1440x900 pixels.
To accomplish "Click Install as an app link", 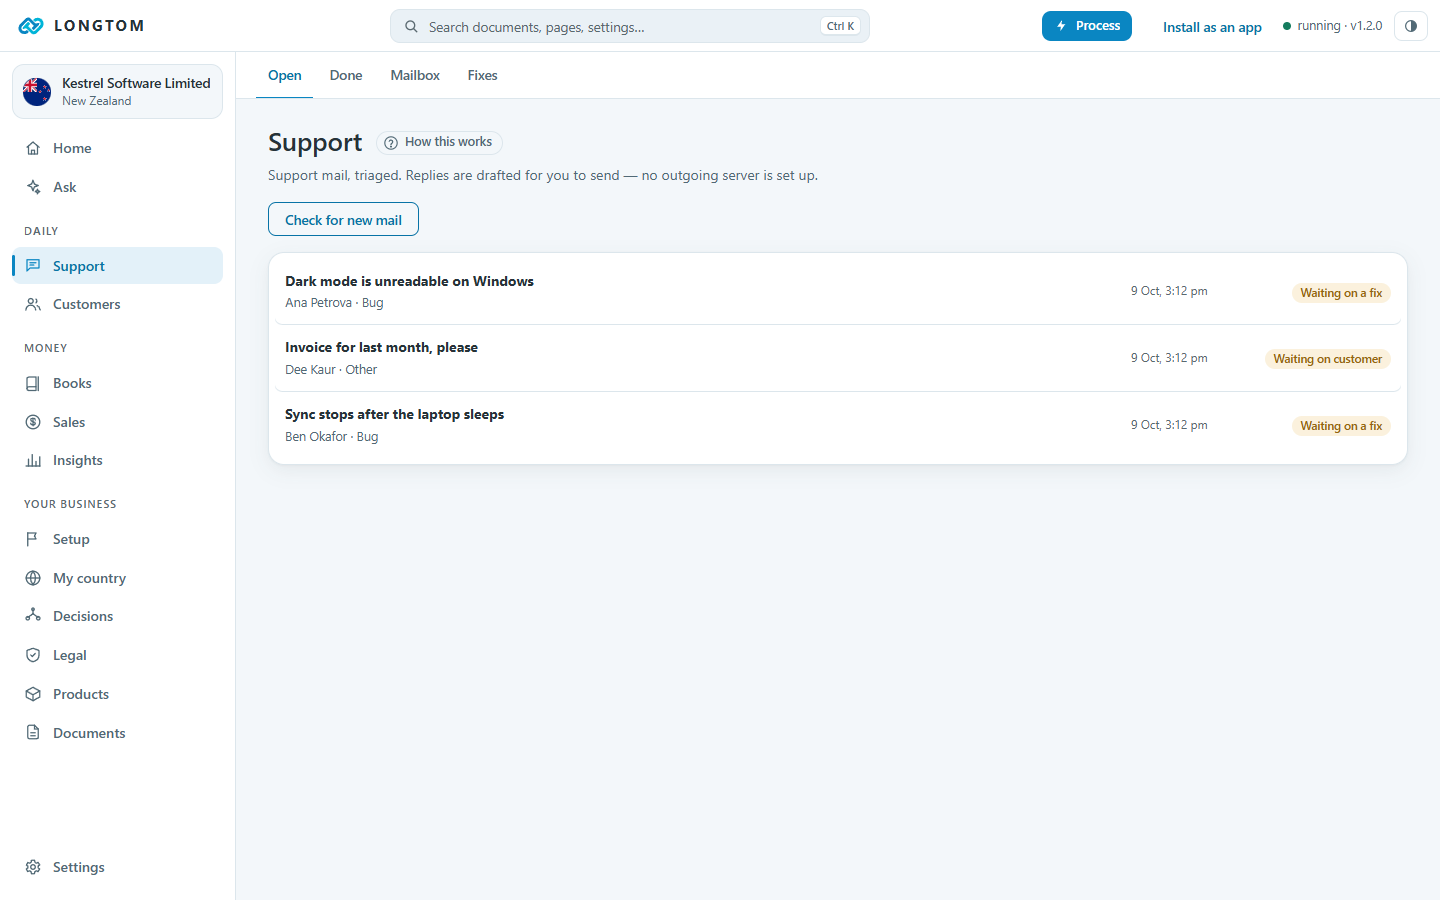I will pyautogui.click(x=1212, y=27).
